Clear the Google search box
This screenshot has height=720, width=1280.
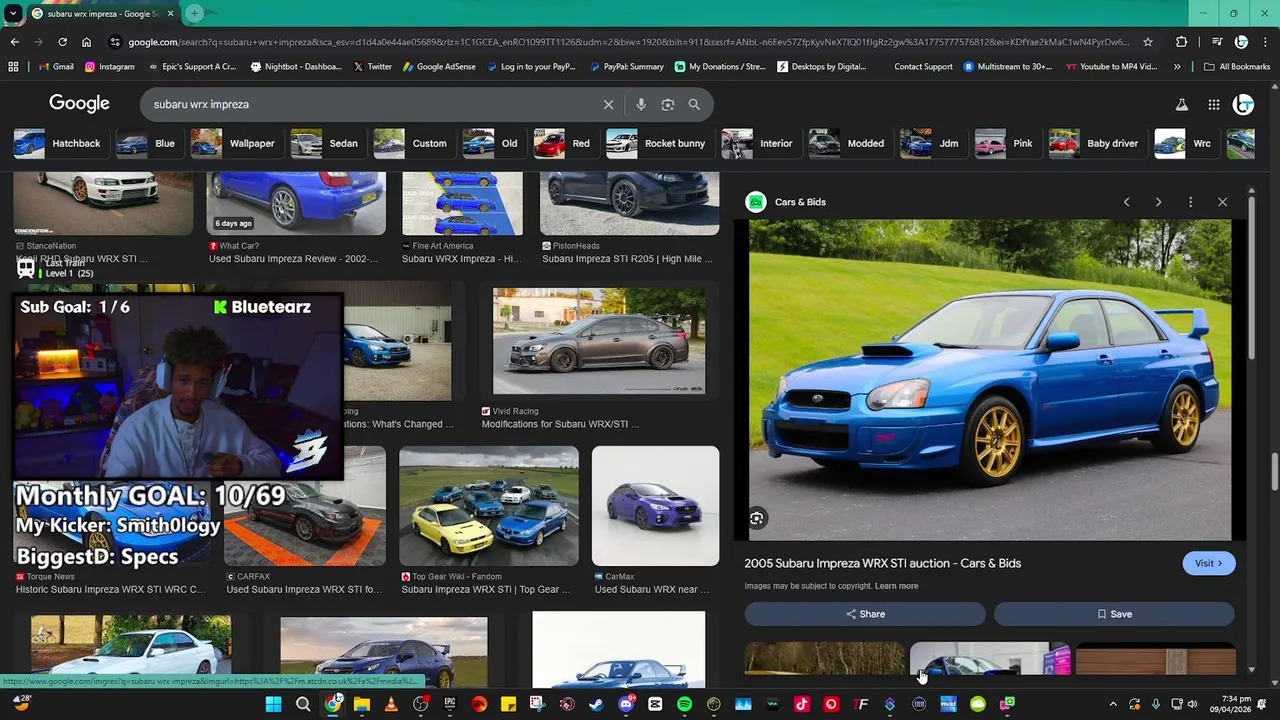(608, 104)
